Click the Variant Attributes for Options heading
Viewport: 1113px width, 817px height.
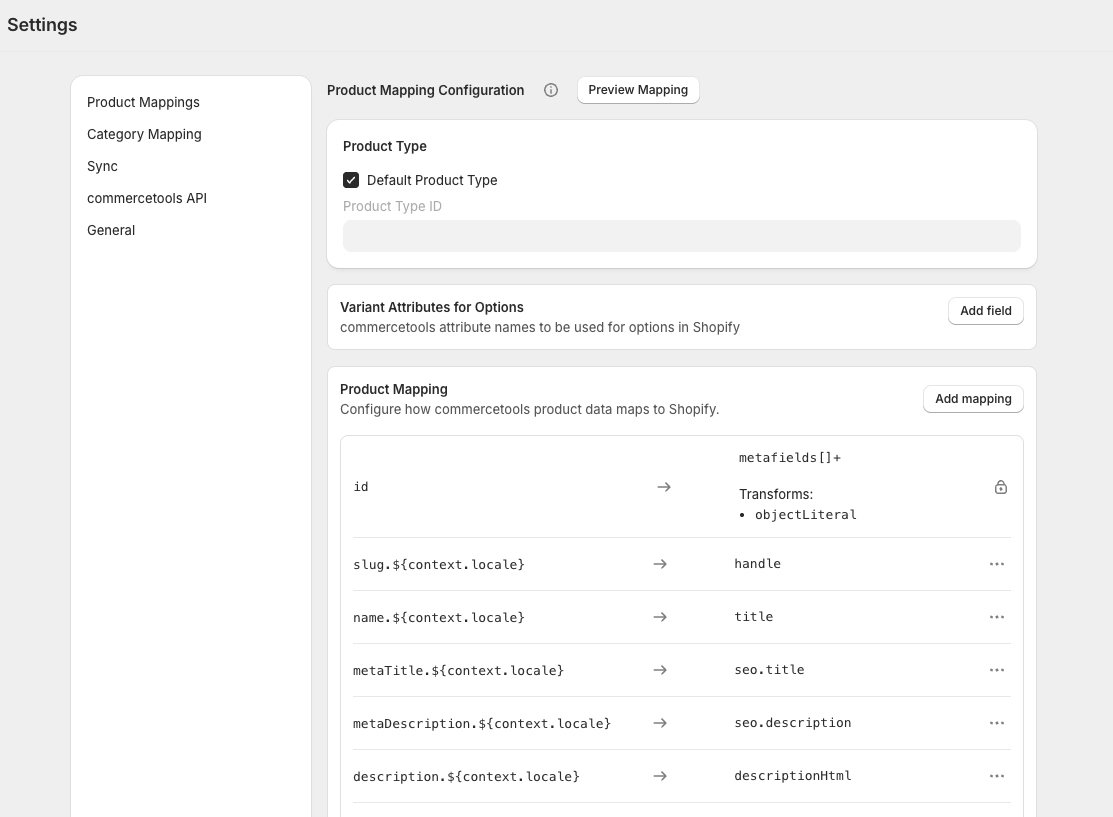pos(432,307)
